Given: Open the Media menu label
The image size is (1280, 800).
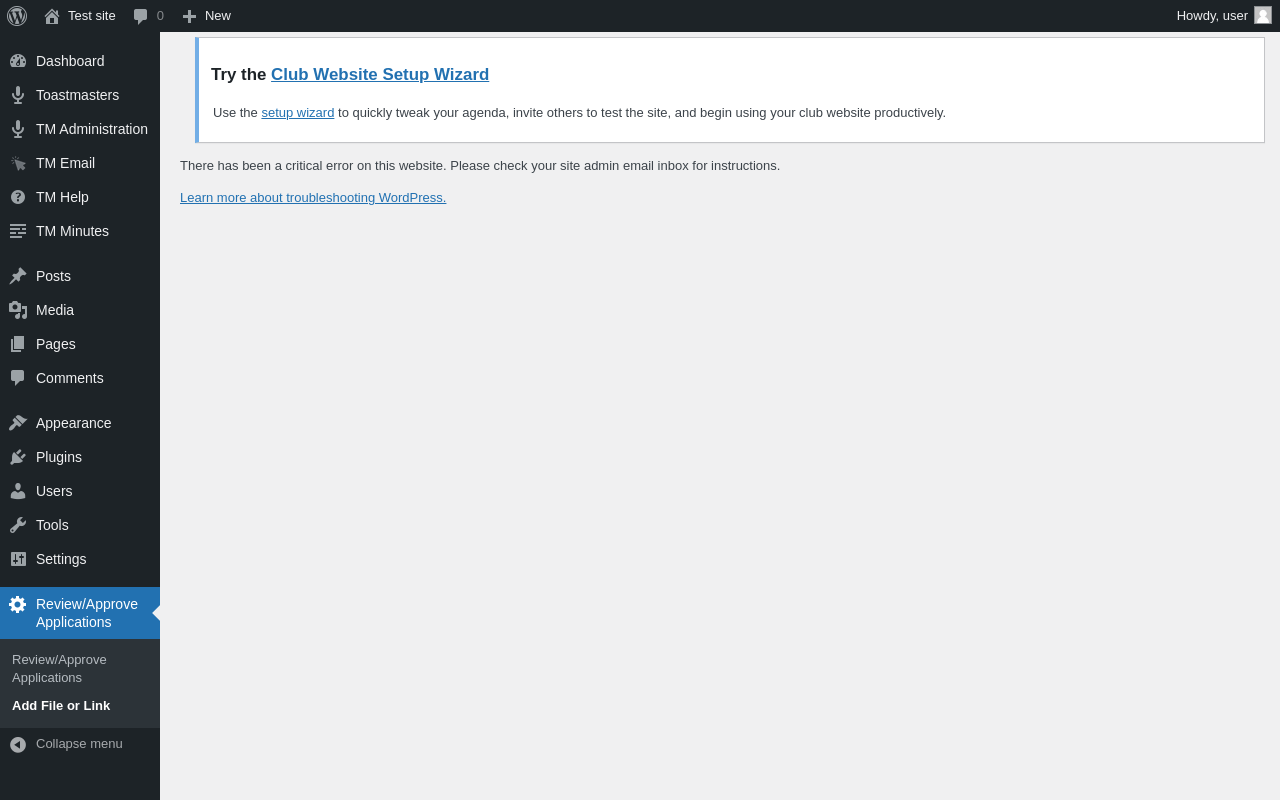Looking at the screenshot, I should pos(55,310).
